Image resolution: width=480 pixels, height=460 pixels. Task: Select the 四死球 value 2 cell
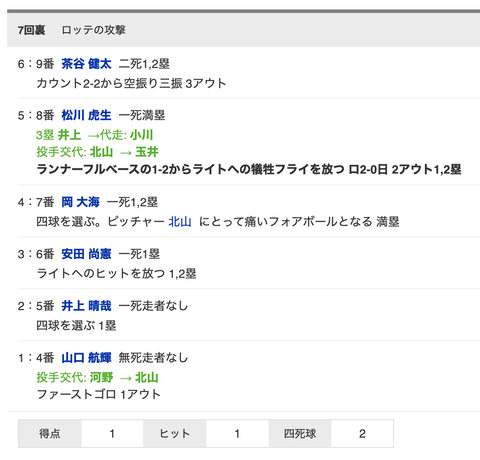click(362, 433)
